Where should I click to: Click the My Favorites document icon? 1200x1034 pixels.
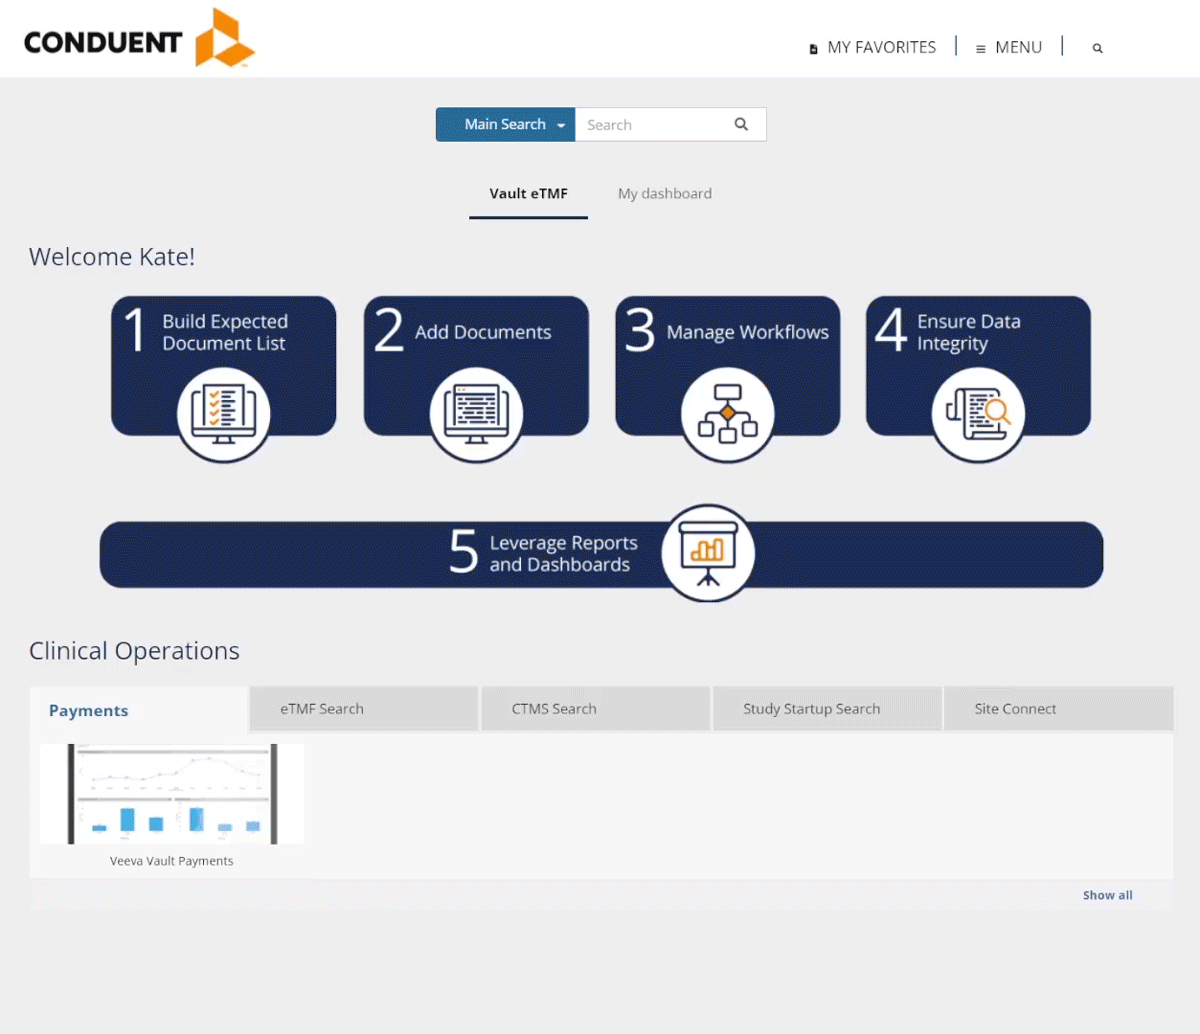(813, 49)
